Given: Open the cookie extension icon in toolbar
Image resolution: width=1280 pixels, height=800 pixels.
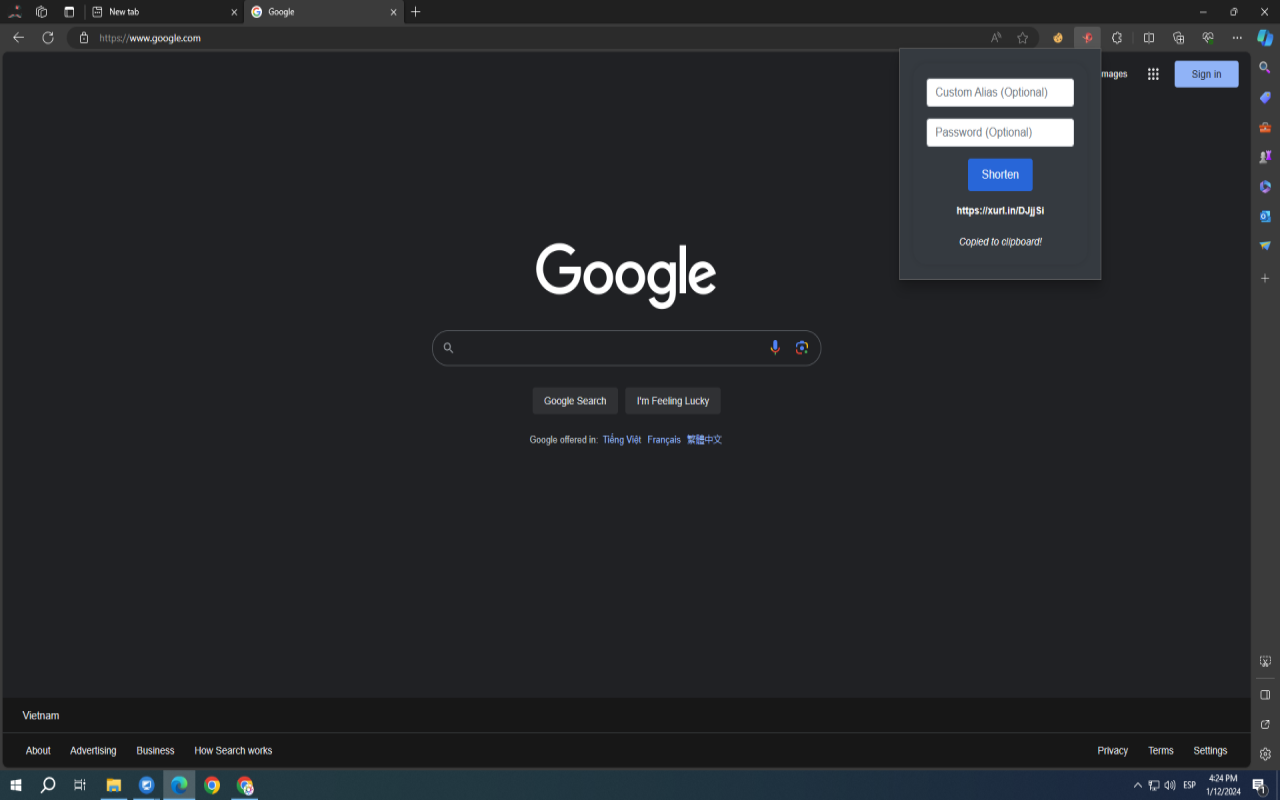Looking at the screenshot, I should (x=1058, y=38).
